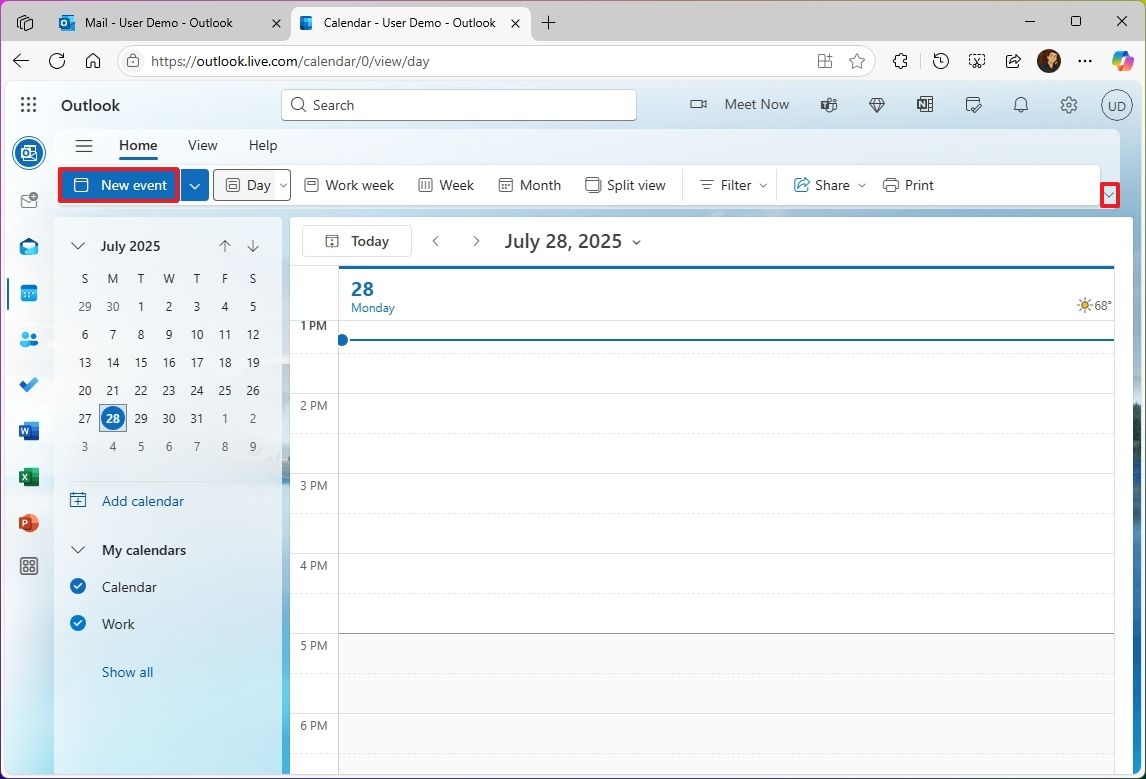Open Outlook settings gear
Viewport: 1146px width, 779px height.
[1068, 104]
